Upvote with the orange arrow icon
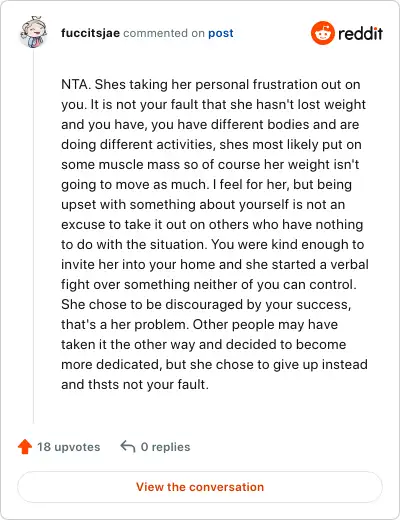Screen dimensions: 400x520 (x=25, y=447)
